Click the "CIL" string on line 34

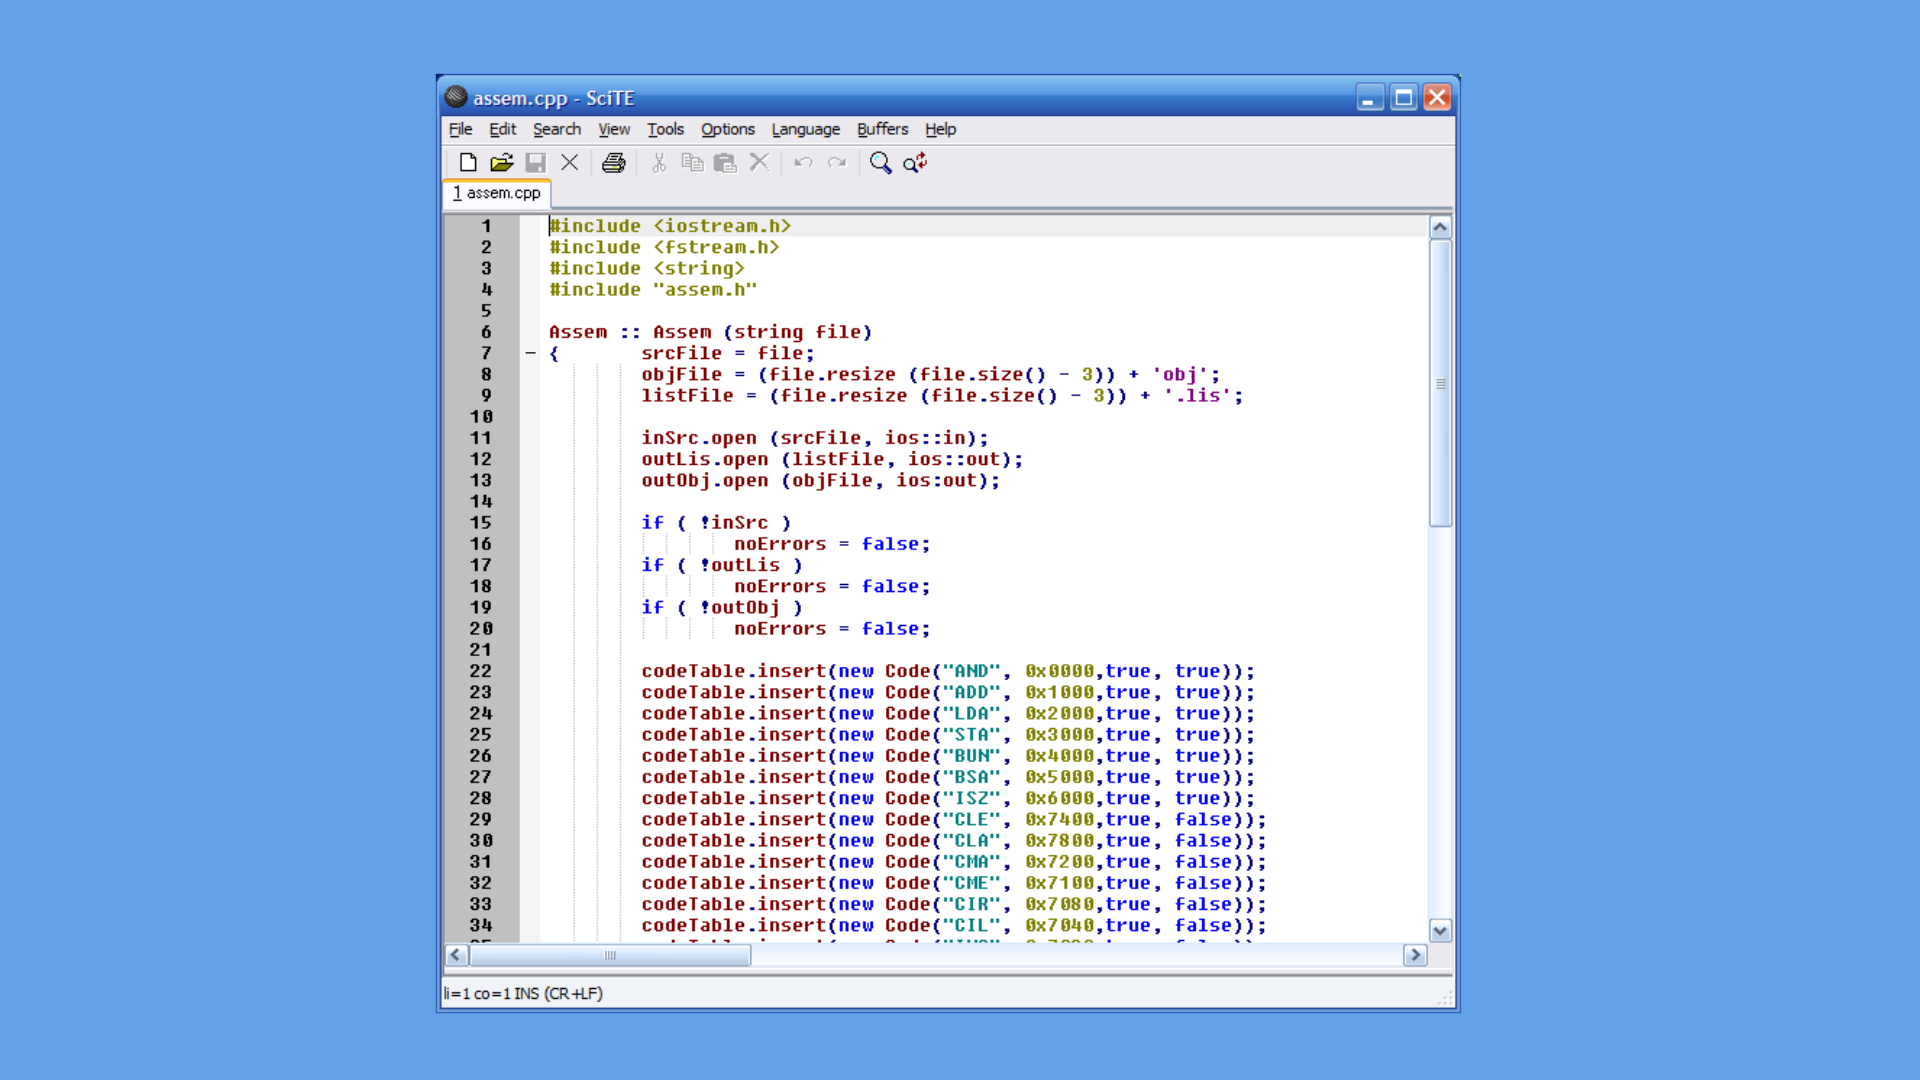pos(972,925)
